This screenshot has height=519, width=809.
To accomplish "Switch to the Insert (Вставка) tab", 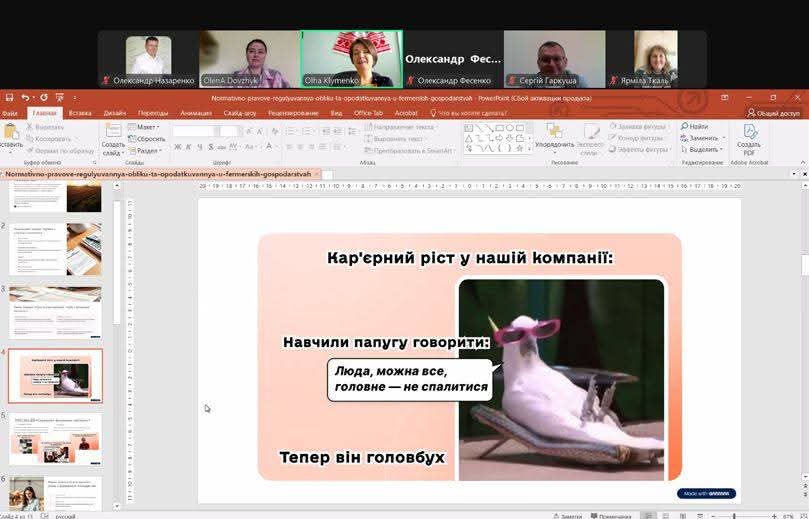I will tap(80, 114).
